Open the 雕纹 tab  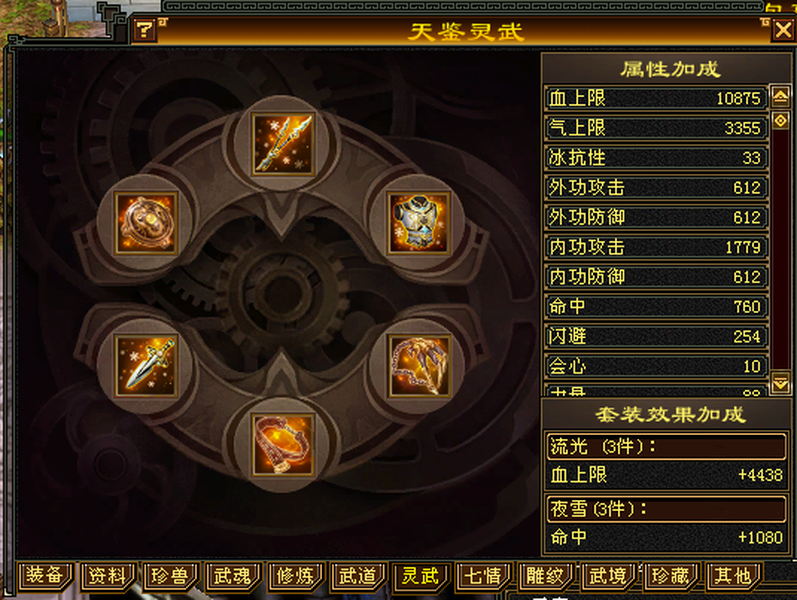click(546, 576)
